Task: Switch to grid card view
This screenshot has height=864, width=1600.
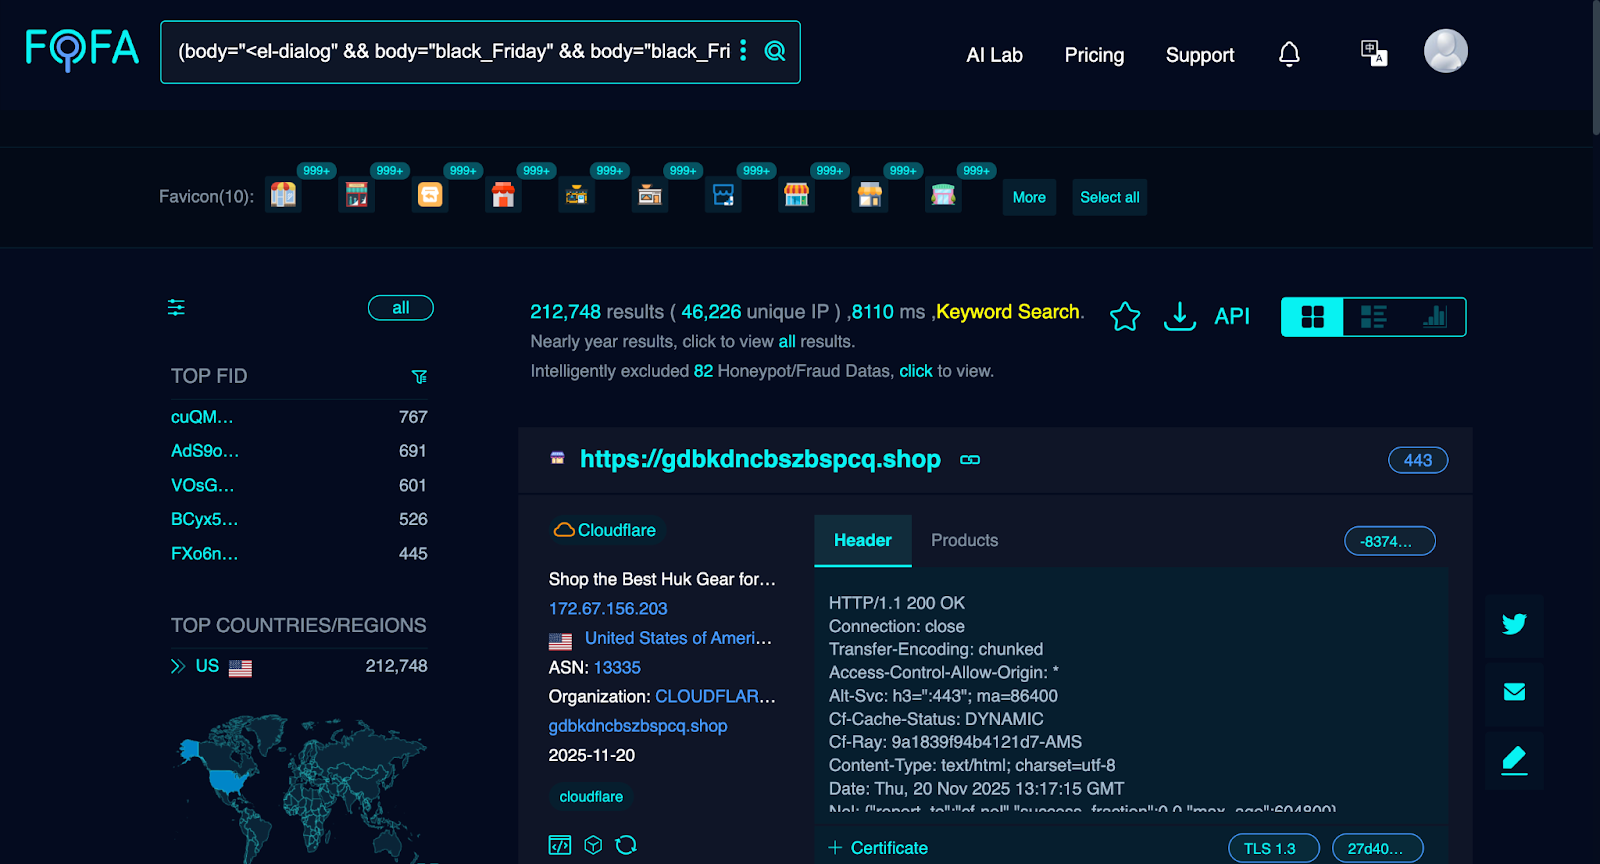Action: [x=1313, y=317]
